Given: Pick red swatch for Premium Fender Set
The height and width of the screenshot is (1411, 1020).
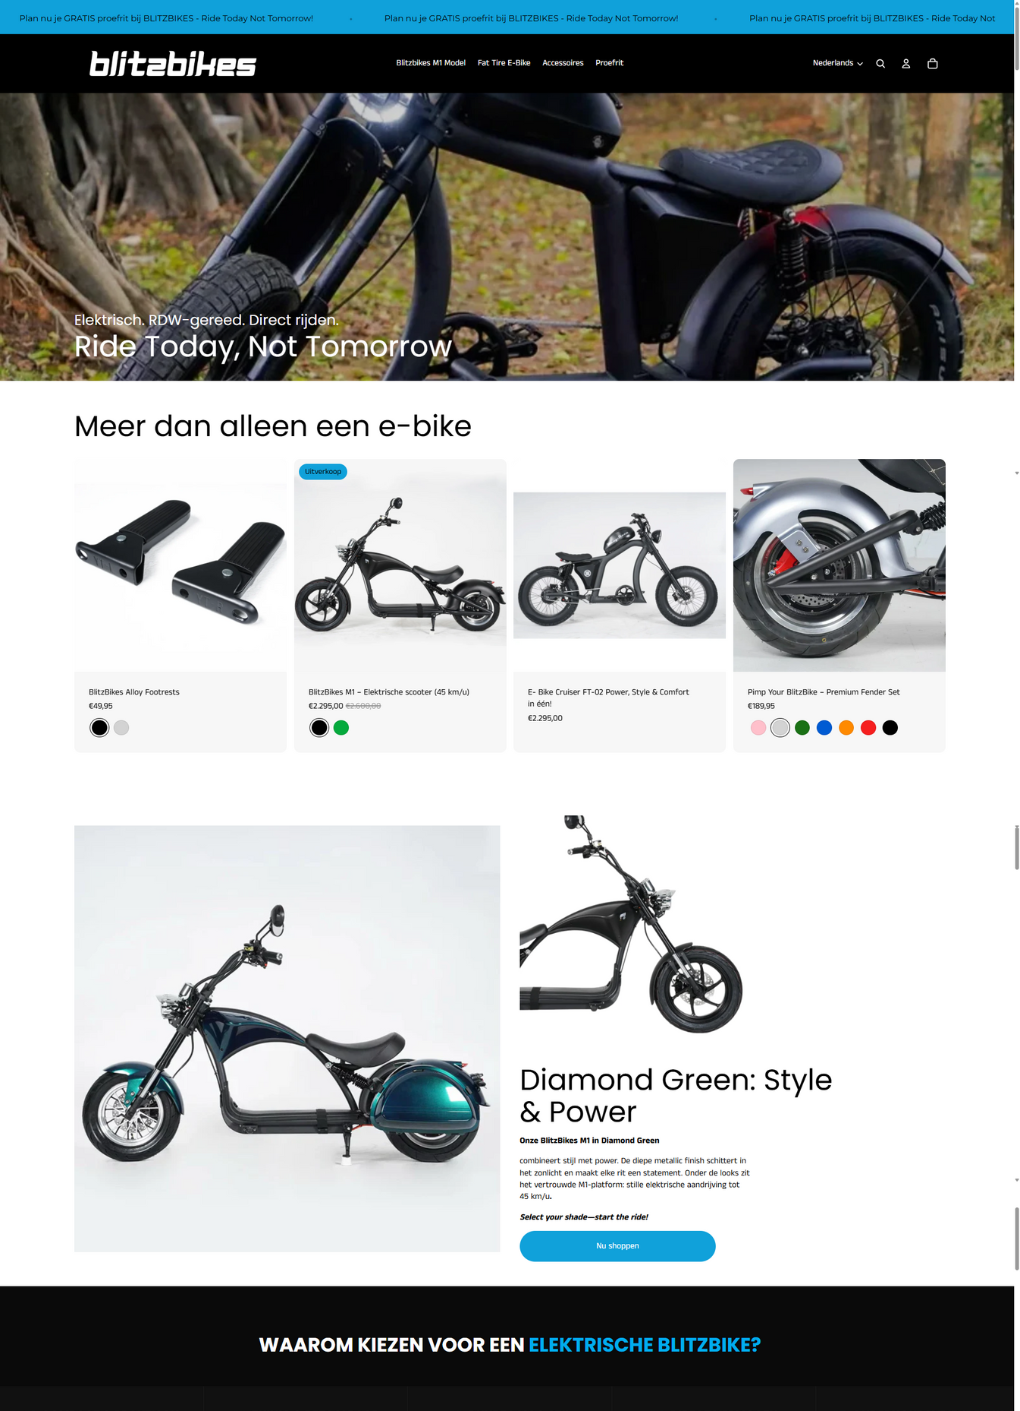Looking at the screenshot, I should [868, 728].
